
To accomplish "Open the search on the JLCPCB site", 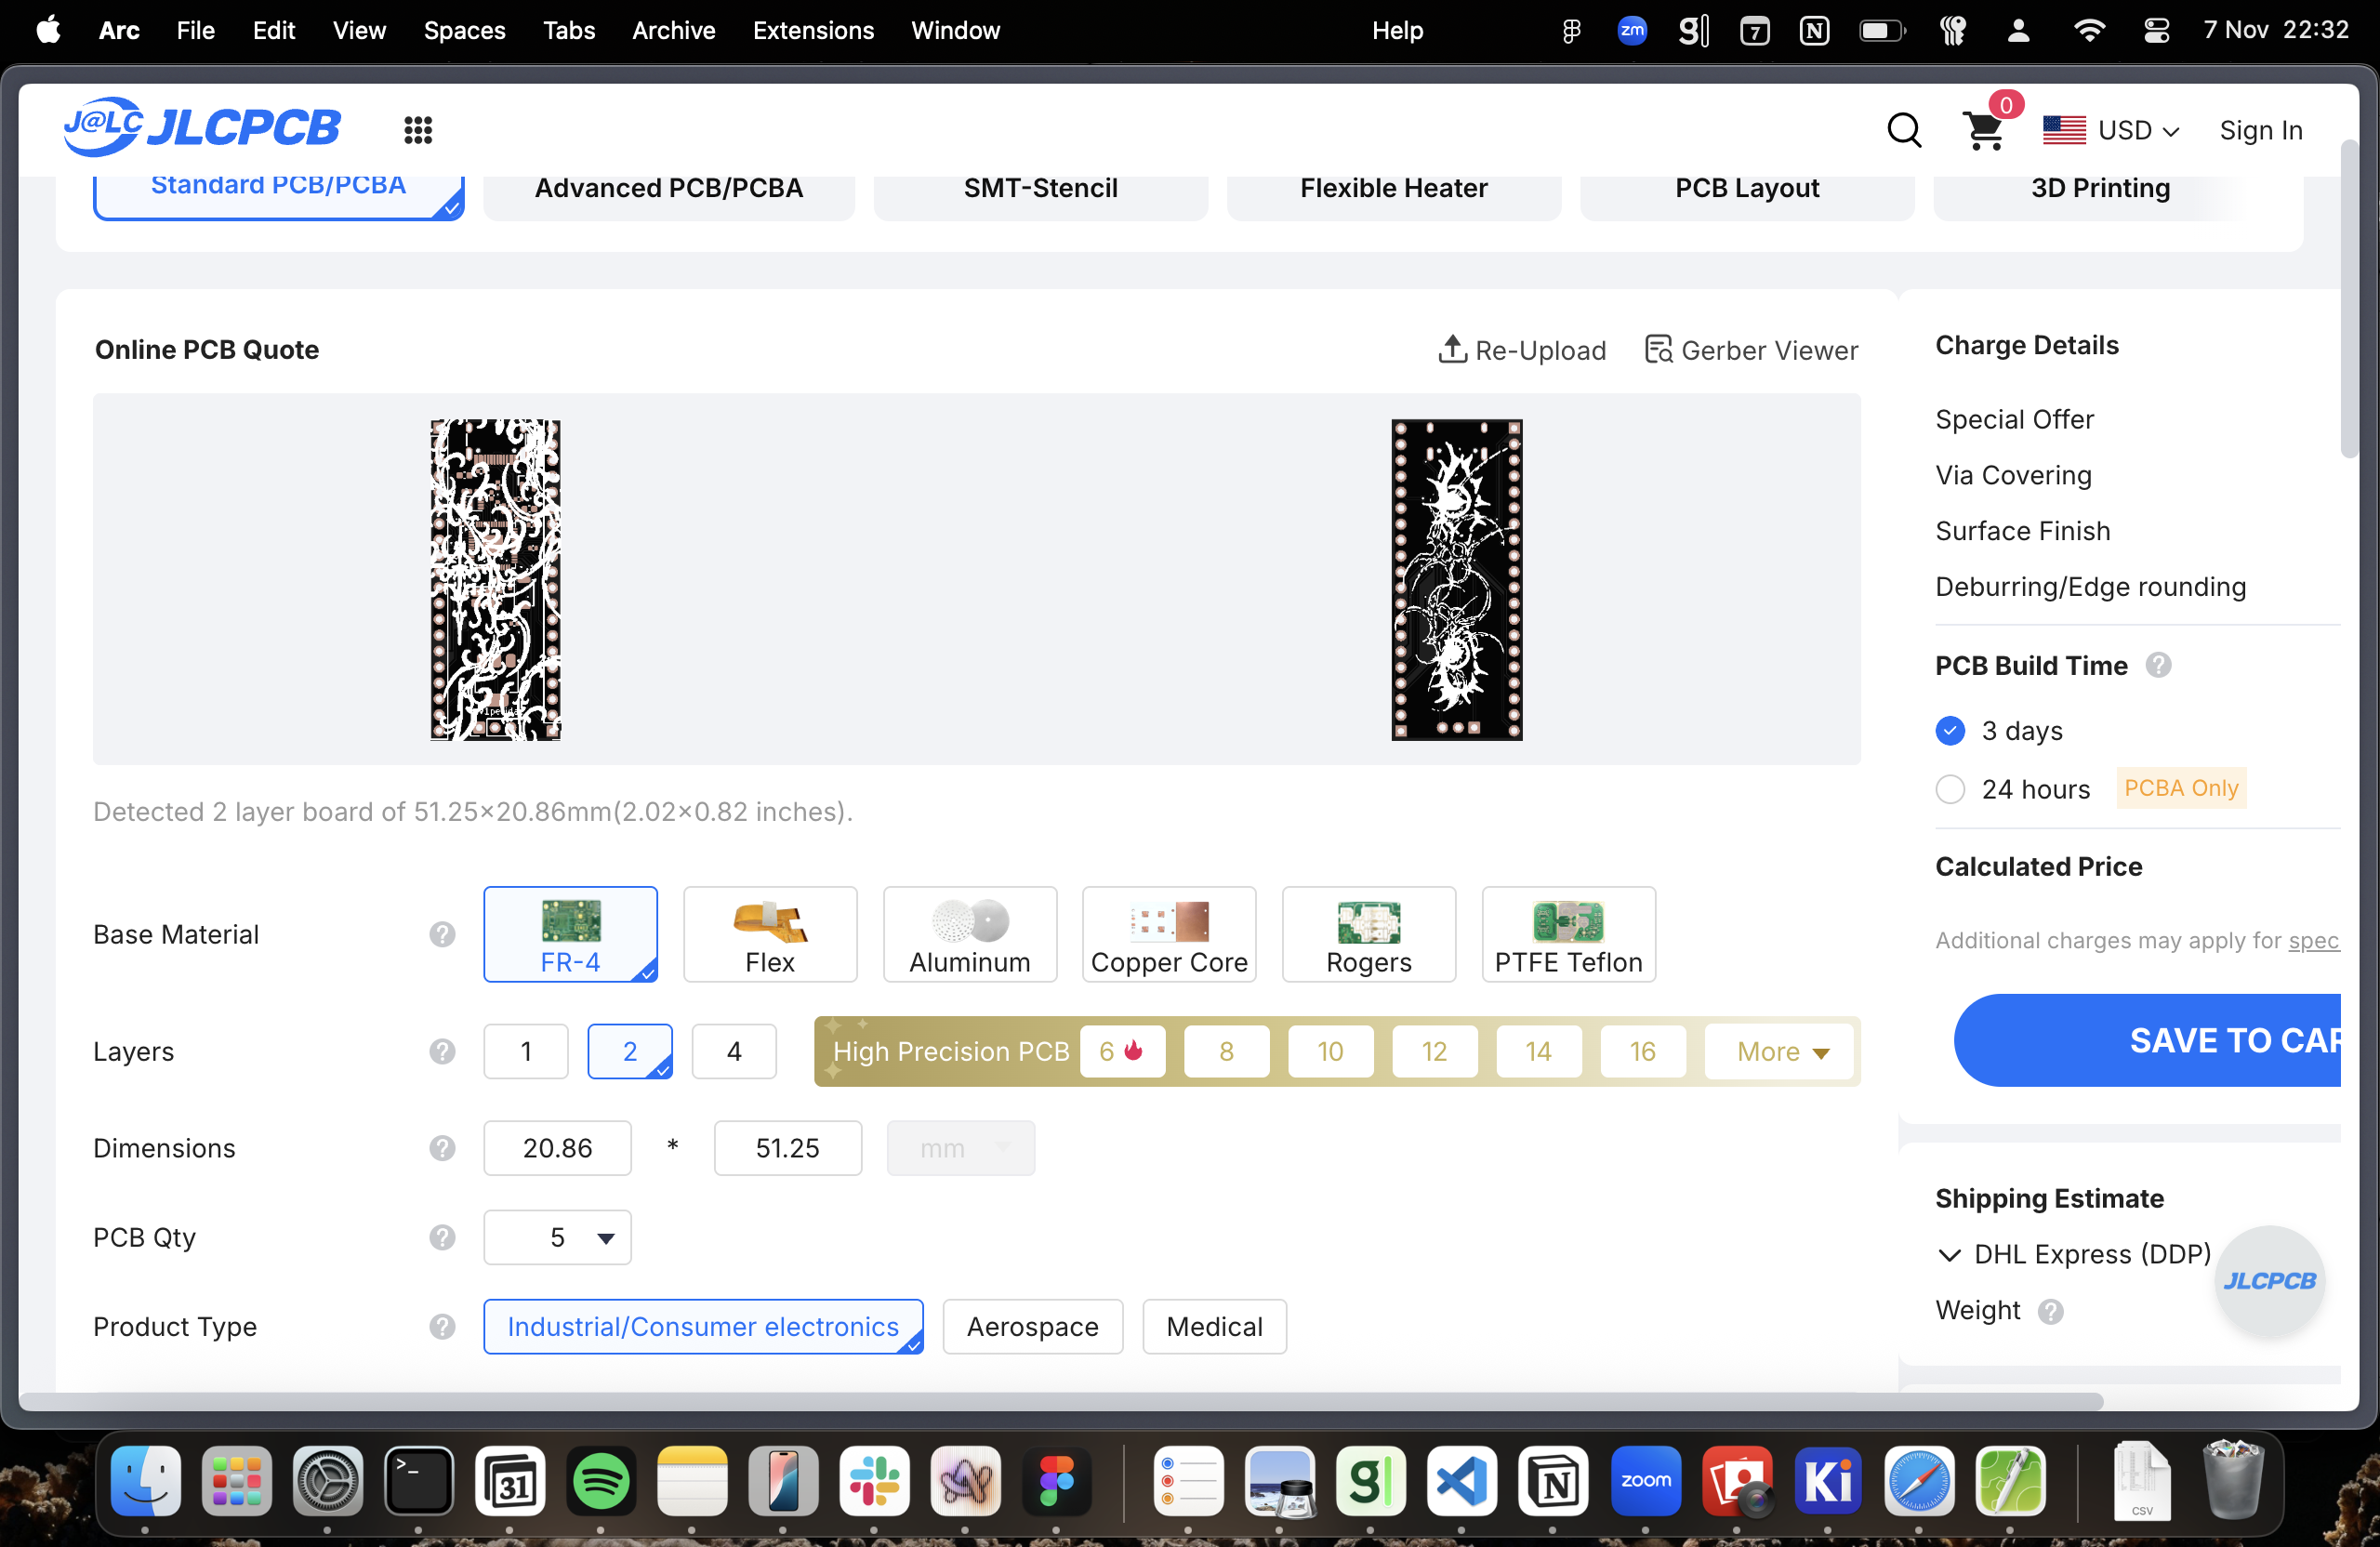I will point(1904,130).
